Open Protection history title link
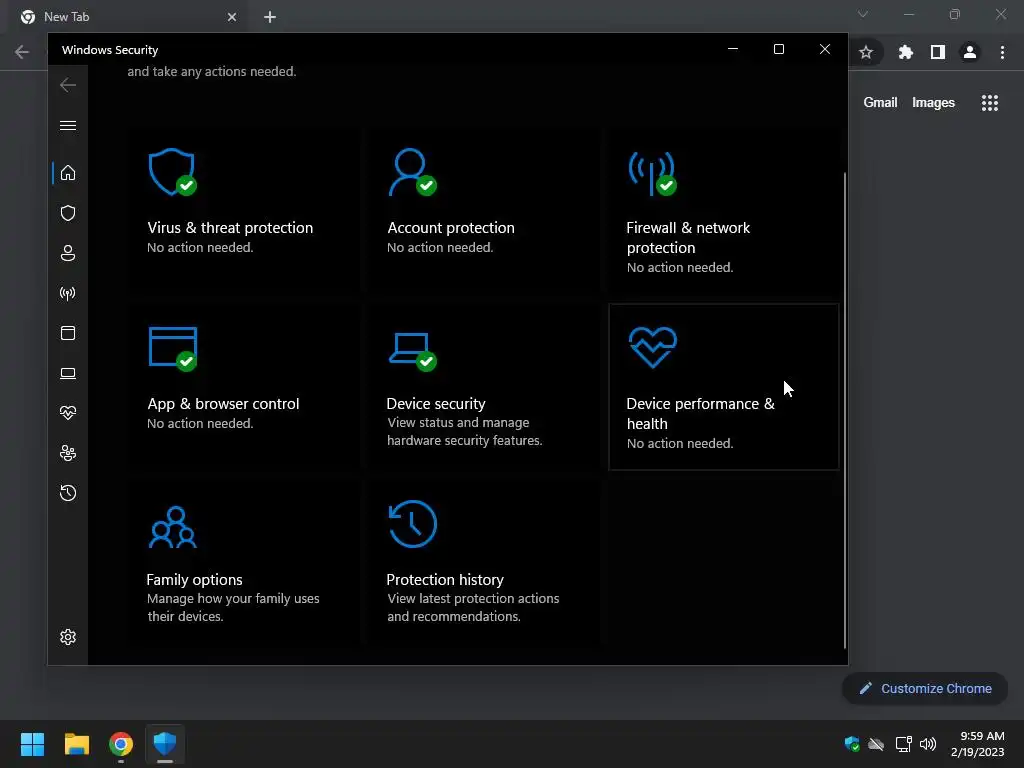The image size is (1024, 768). 445,580
